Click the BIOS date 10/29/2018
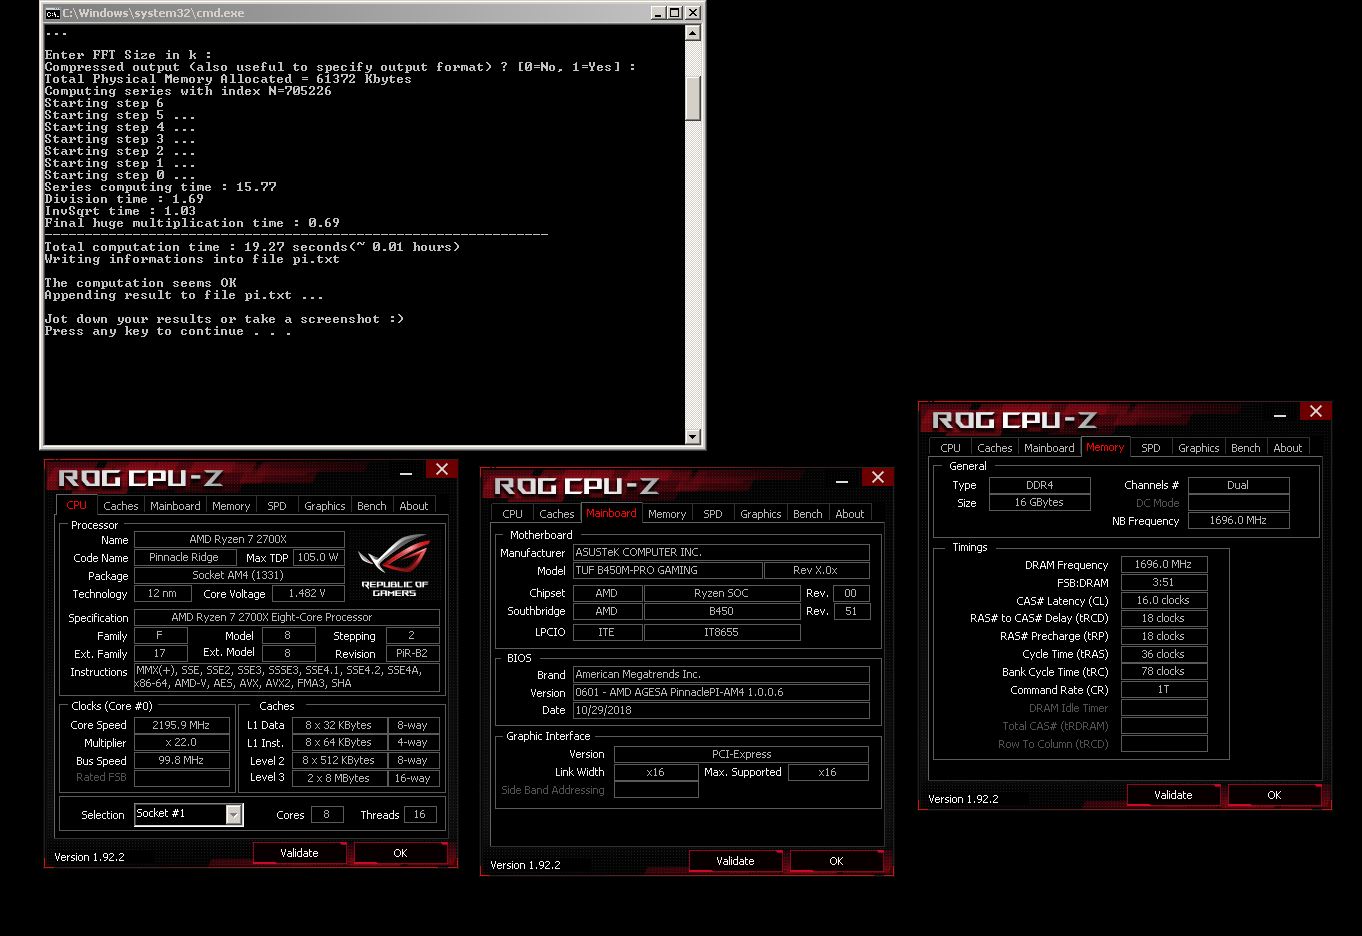The width and height of the screenshot is (1362, 936). pos(721,710)
